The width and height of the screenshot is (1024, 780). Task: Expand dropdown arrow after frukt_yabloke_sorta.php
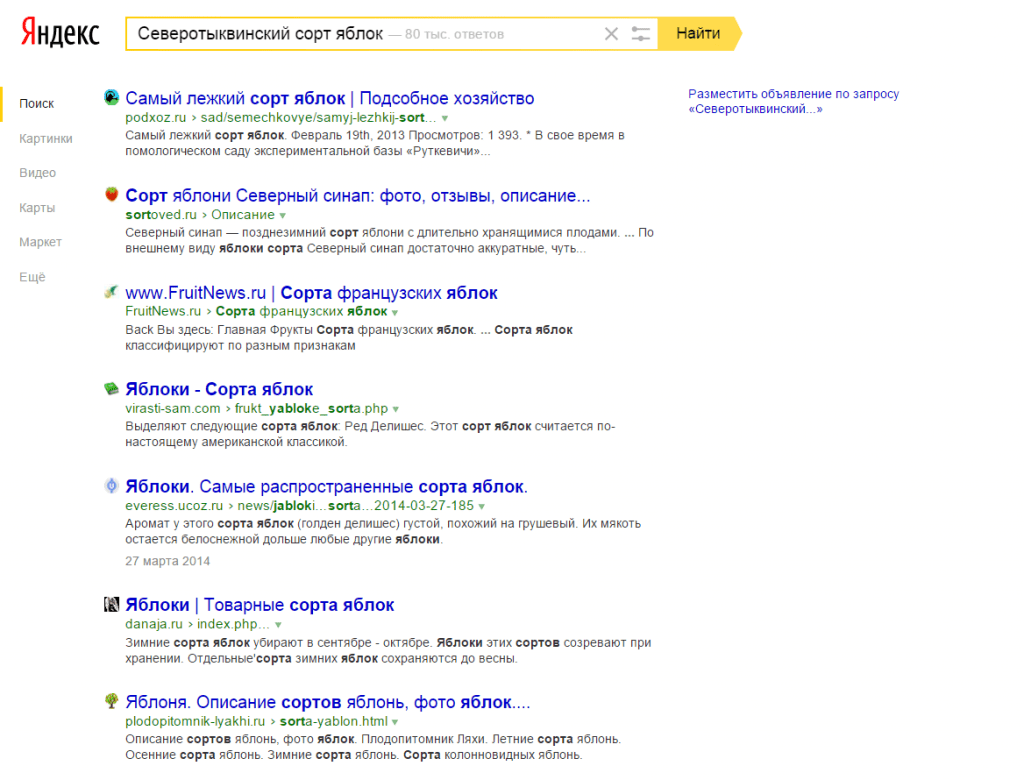pyautogui.click(x=395, y=410)
